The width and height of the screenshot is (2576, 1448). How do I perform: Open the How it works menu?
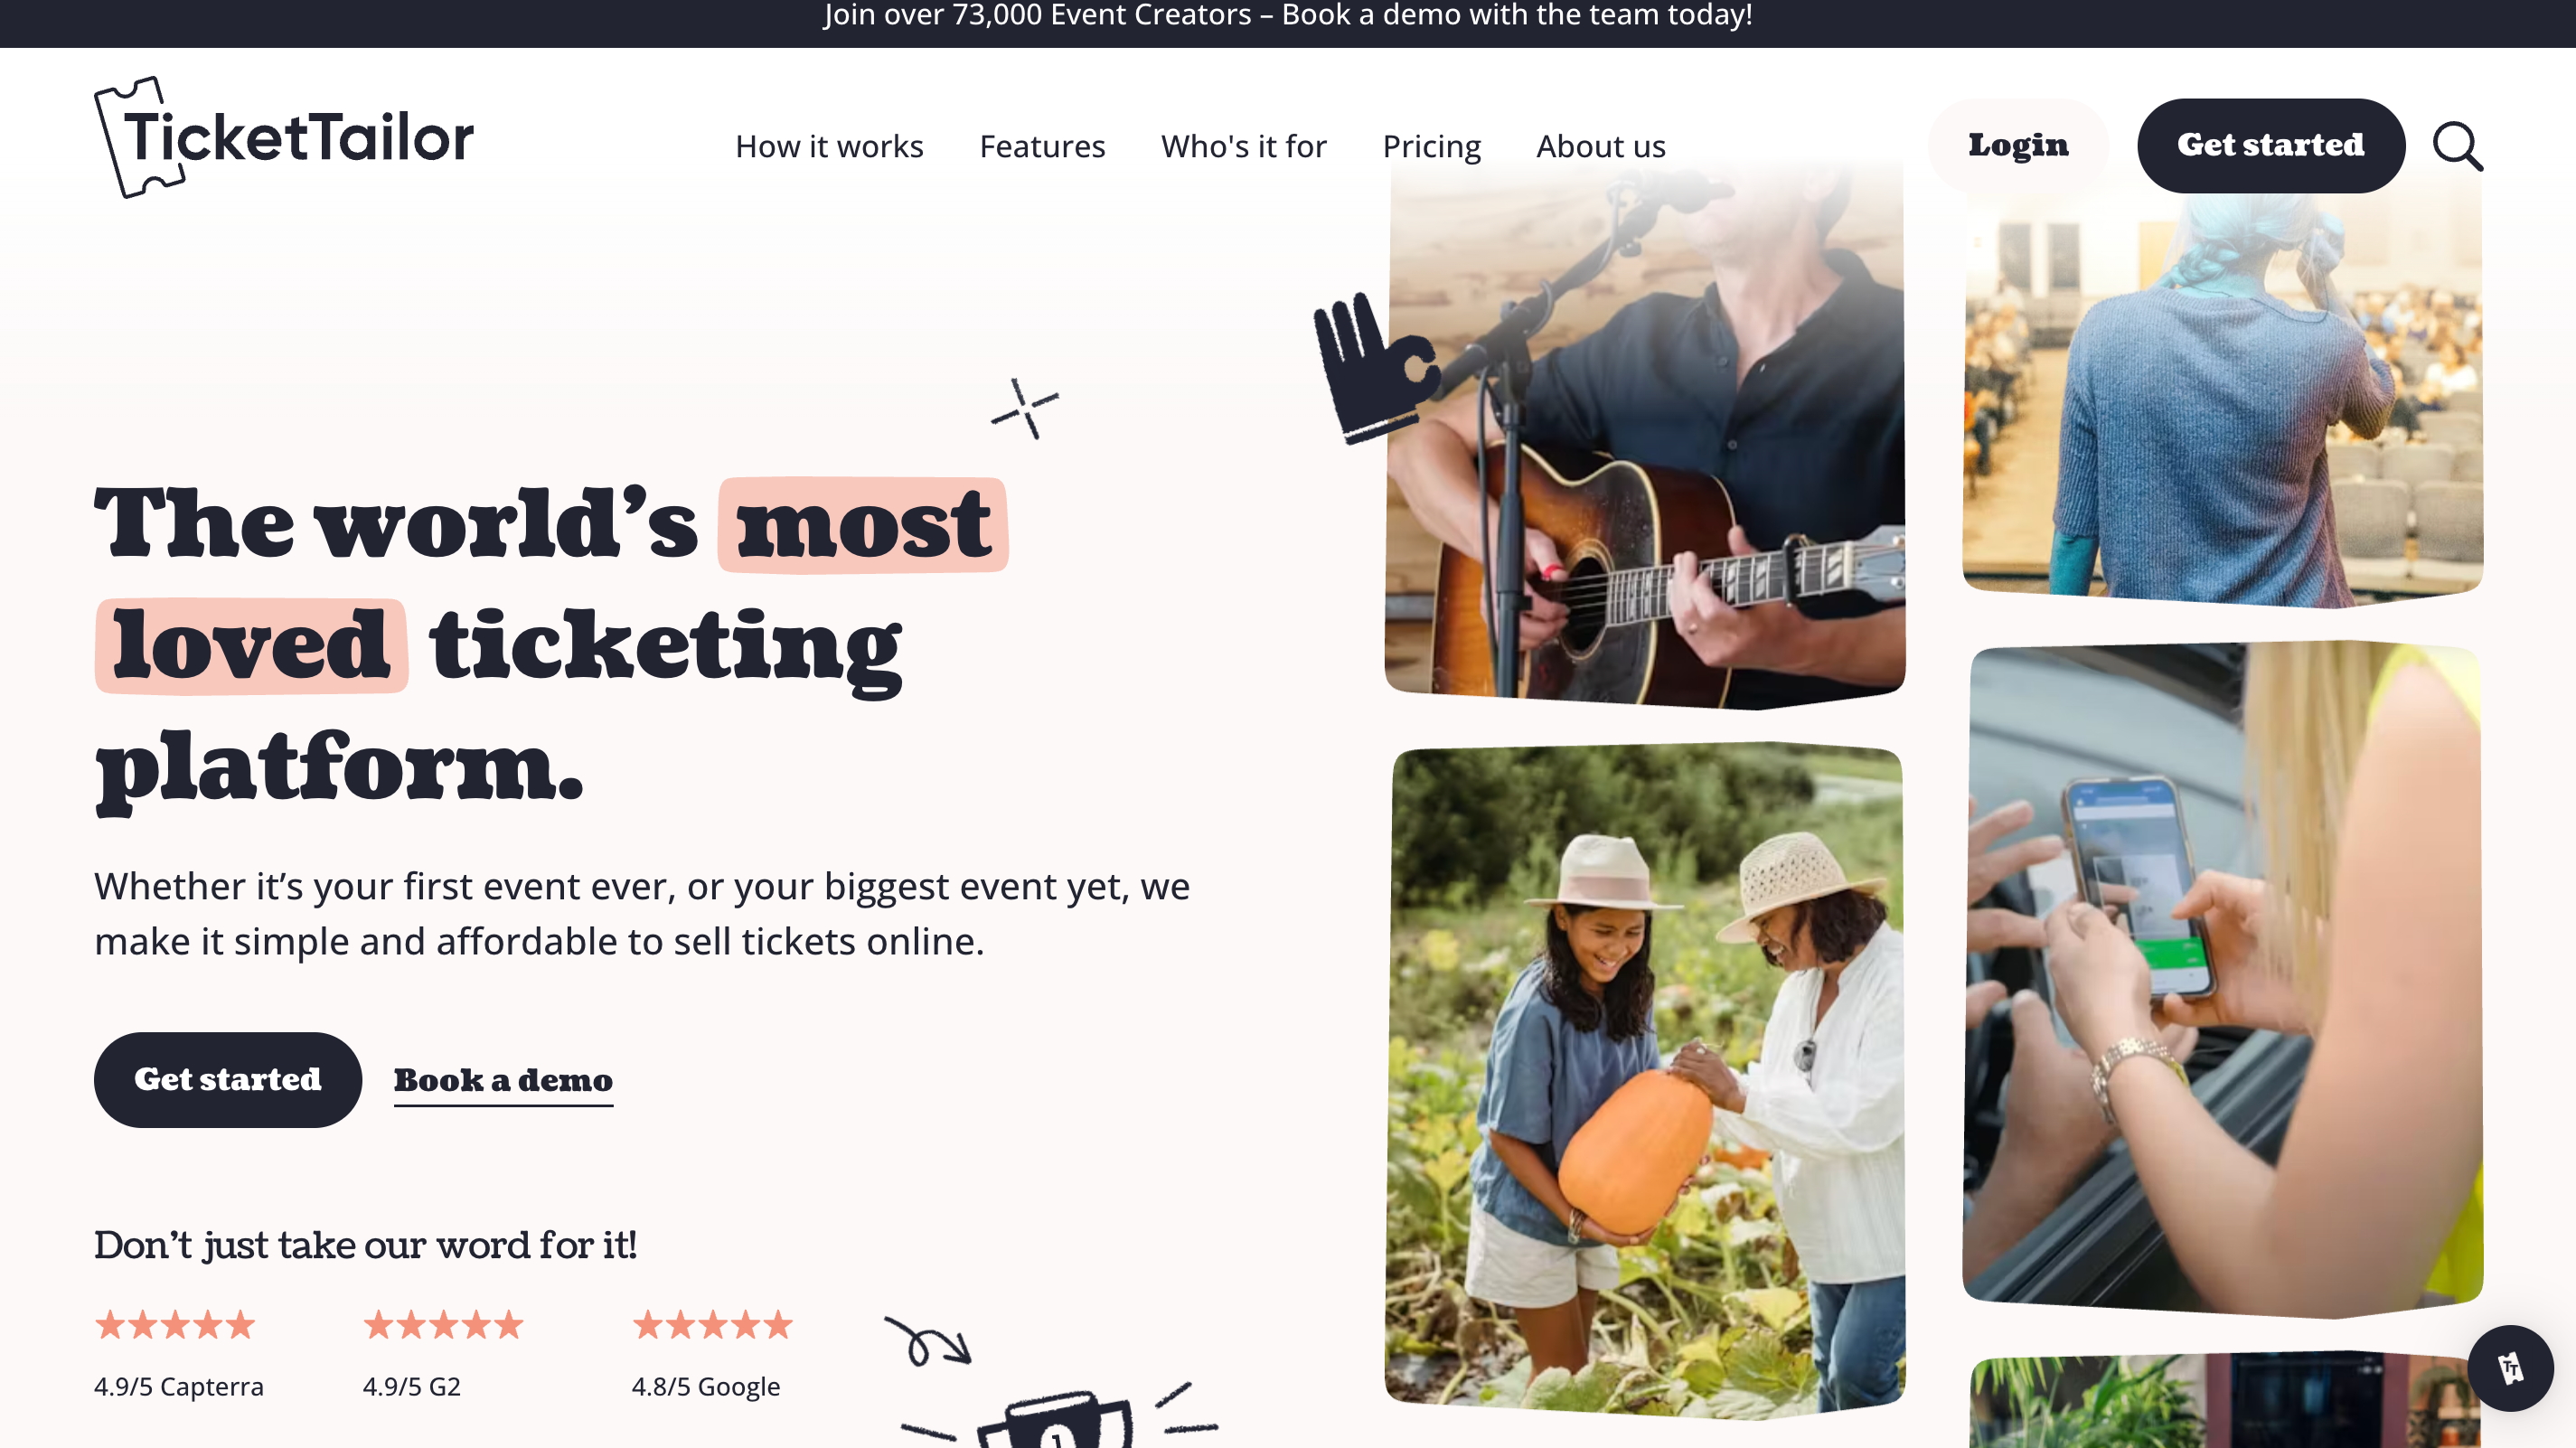(x=829, y=146)
